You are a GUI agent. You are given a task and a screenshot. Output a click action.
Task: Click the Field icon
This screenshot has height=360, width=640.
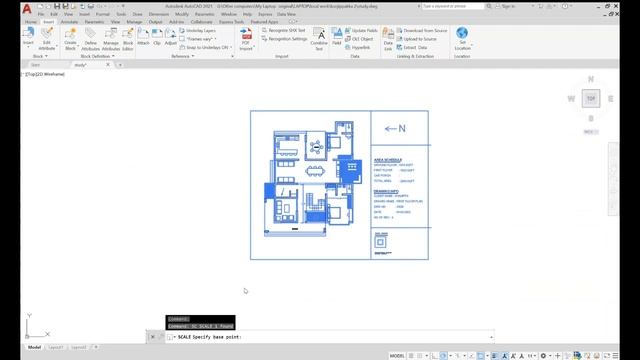(337, 33)
